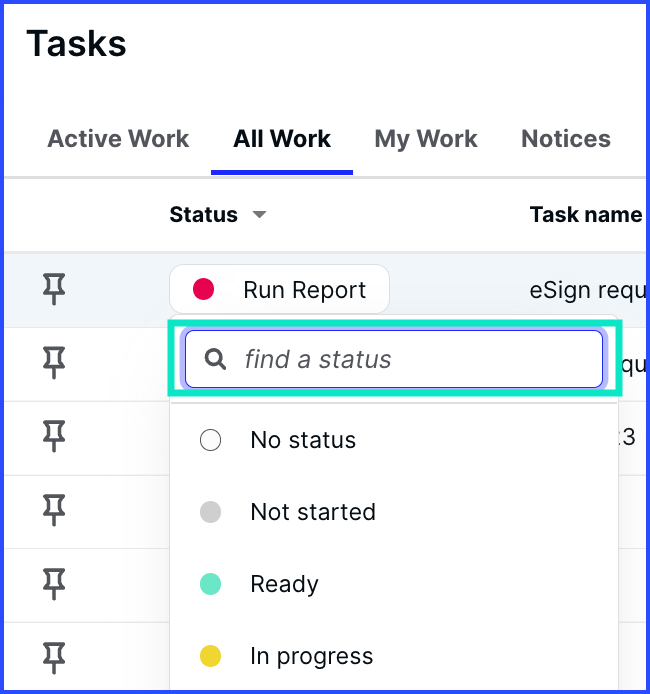650x694 pixels.
Task: Click the Task name column header
Action: pos(586,215)
